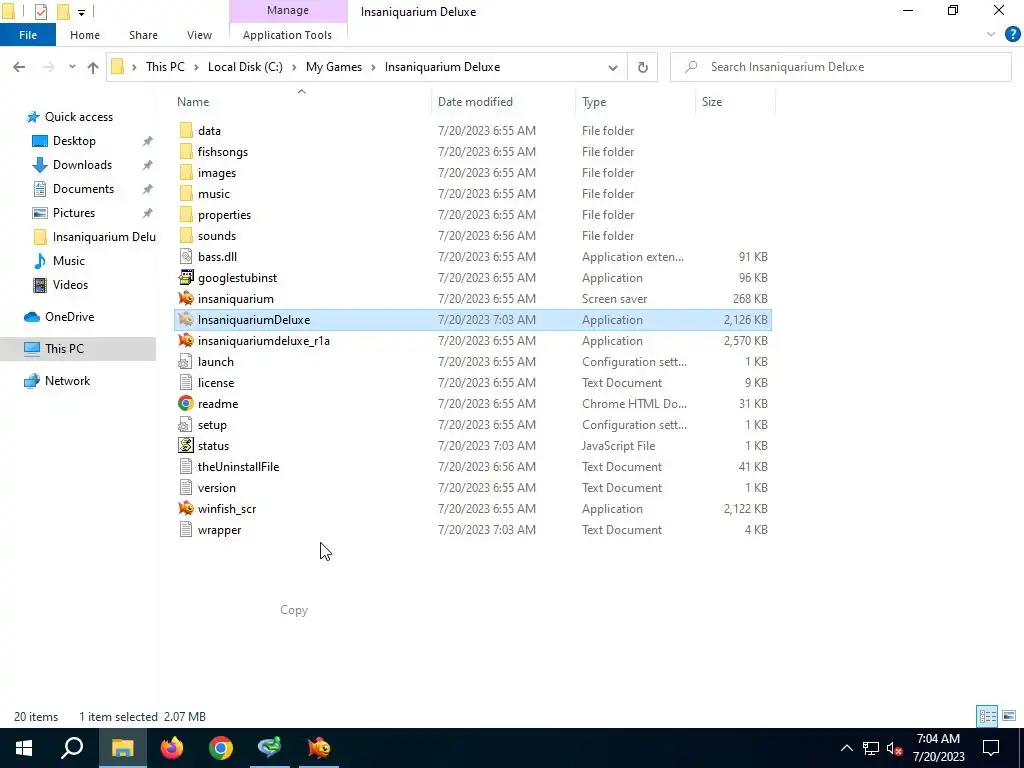Image resolution: width=1024 pixels, height=768 pixels.
Task: Click the insaniquarium screen saver fish icon
Action: pos(186,298)
